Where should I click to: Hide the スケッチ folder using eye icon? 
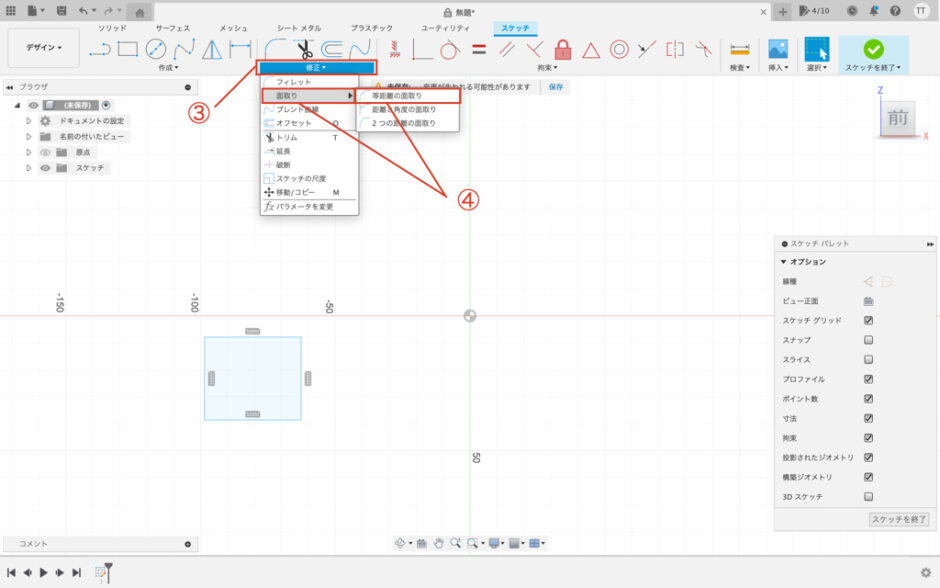pyautogui.click(x=45, y=168)
